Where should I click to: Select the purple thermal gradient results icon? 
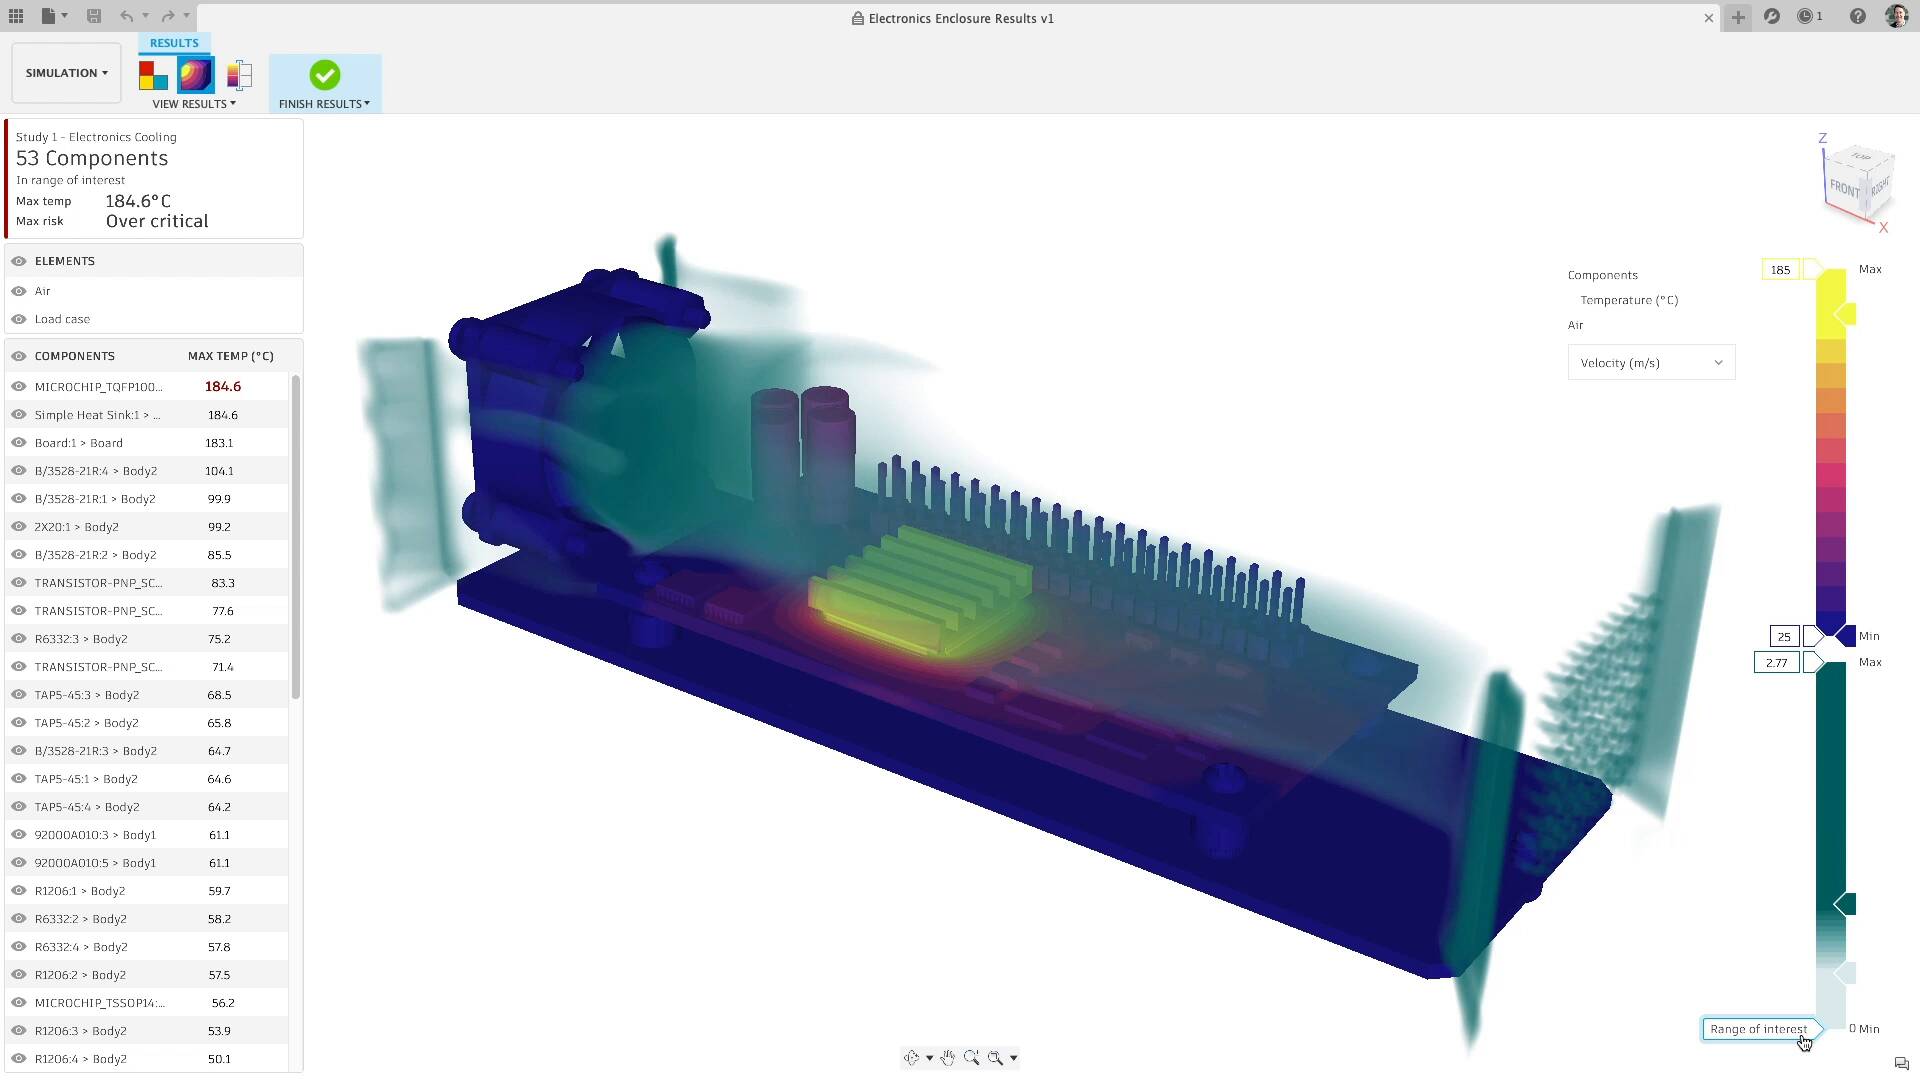point(196,75)
